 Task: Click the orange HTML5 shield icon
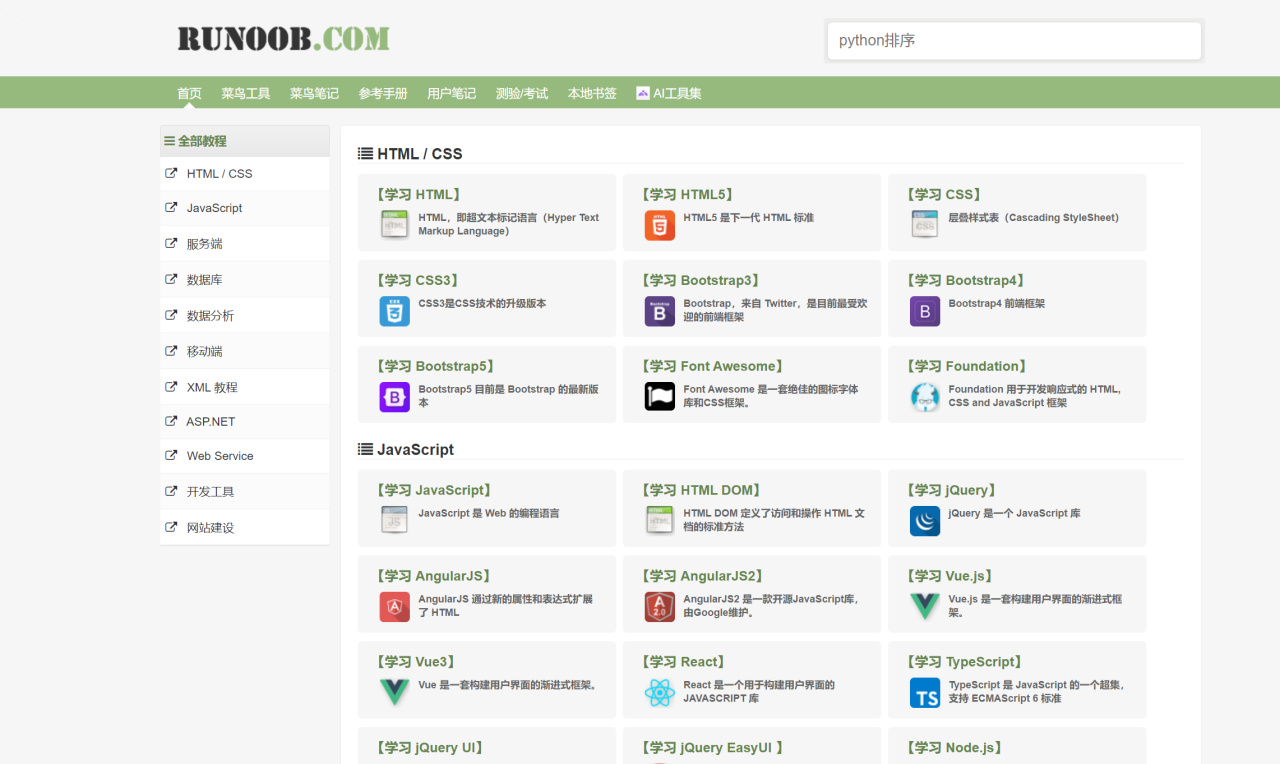(x=659, y=225)
